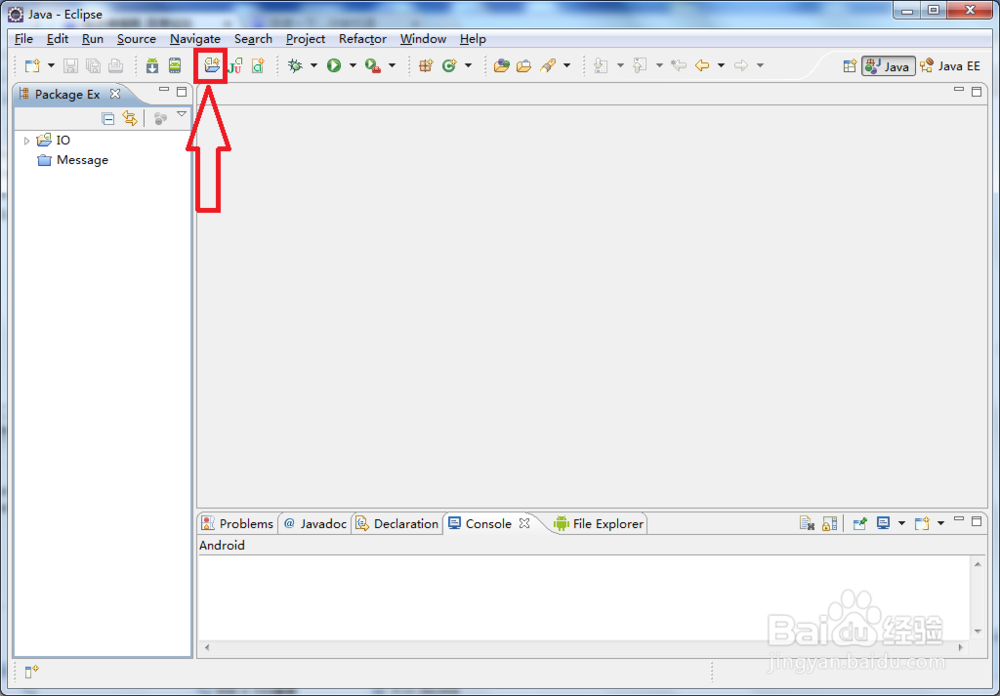Select the Message project in tree
1000x696 pixels.
pyautogui.click(x=73, y=160)
